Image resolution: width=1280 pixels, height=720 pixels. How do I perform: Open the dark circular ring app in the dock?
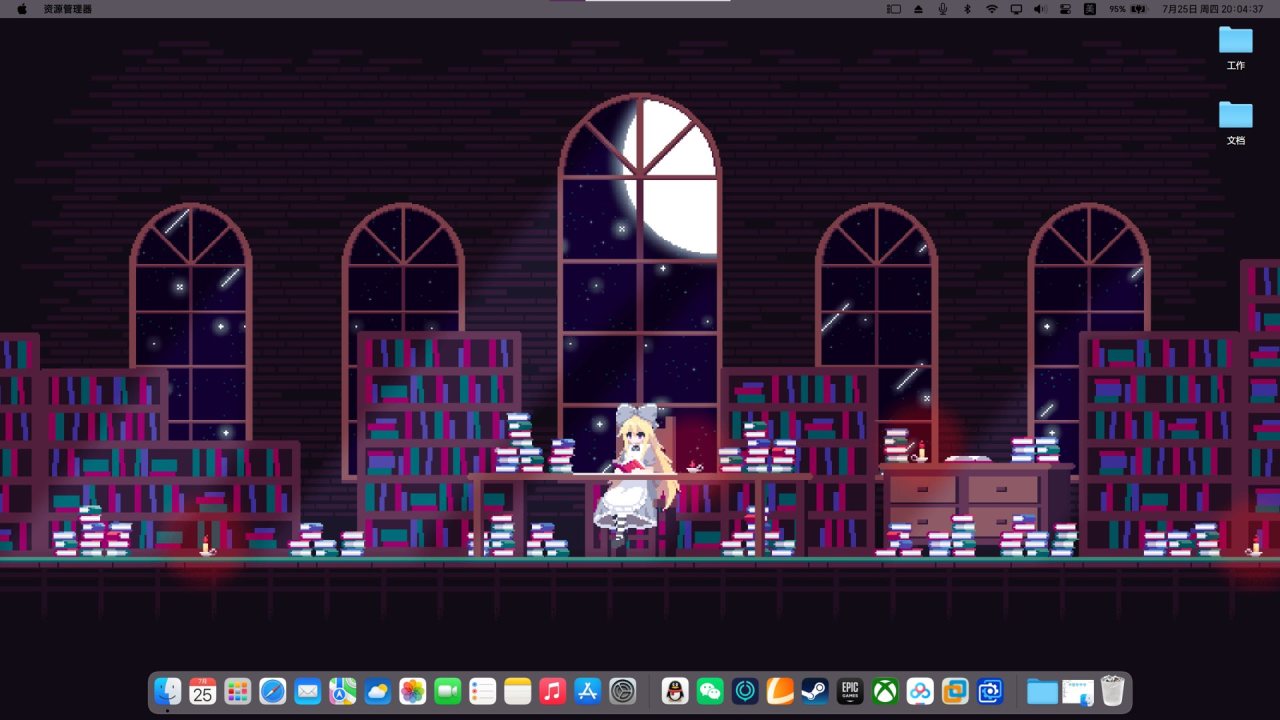745,691
